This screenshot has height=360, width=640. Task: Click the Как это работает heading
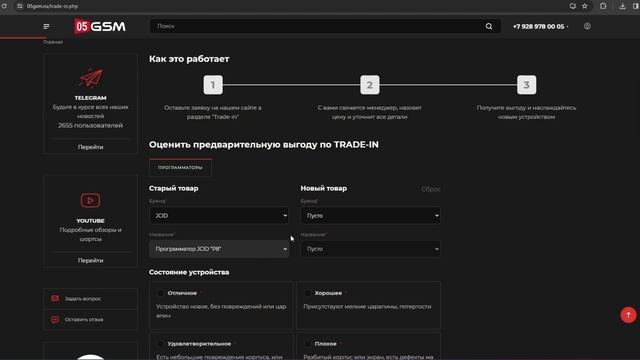[x=189, y=59]
